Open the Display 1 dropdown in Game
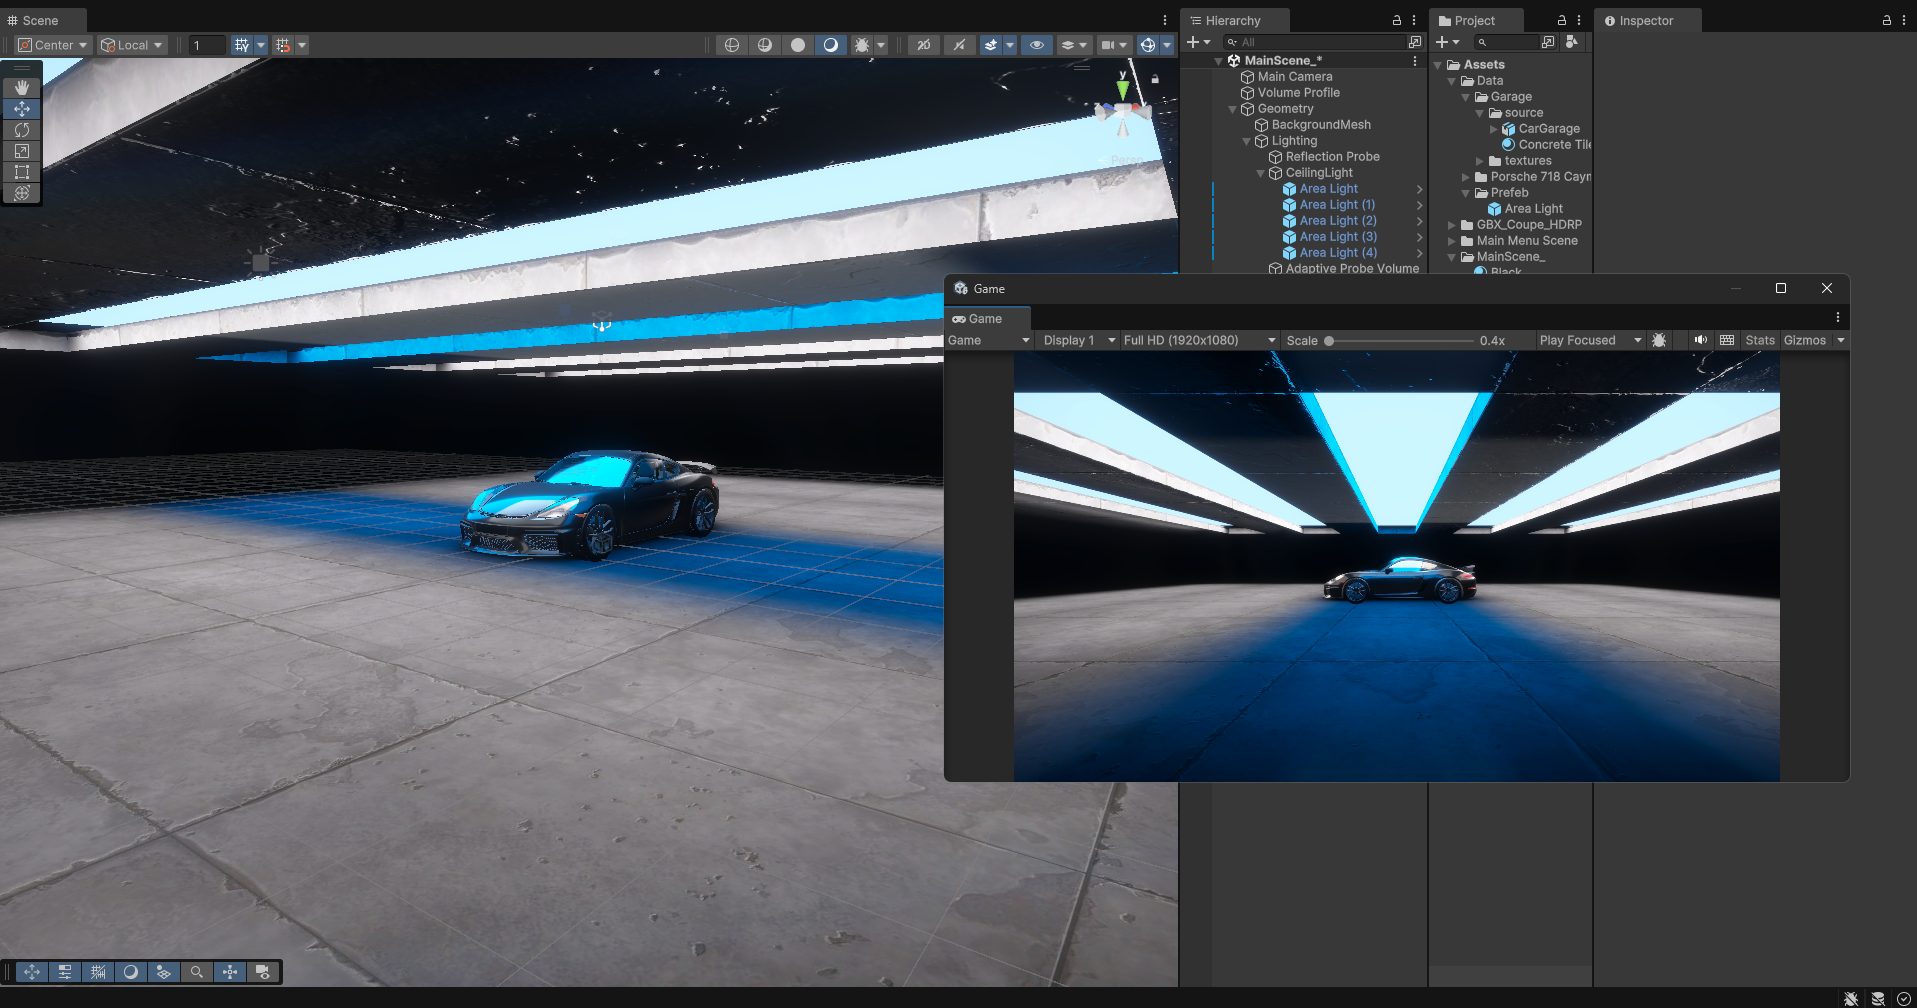Screen dimensions: 1917x1008 [1078, 340]
